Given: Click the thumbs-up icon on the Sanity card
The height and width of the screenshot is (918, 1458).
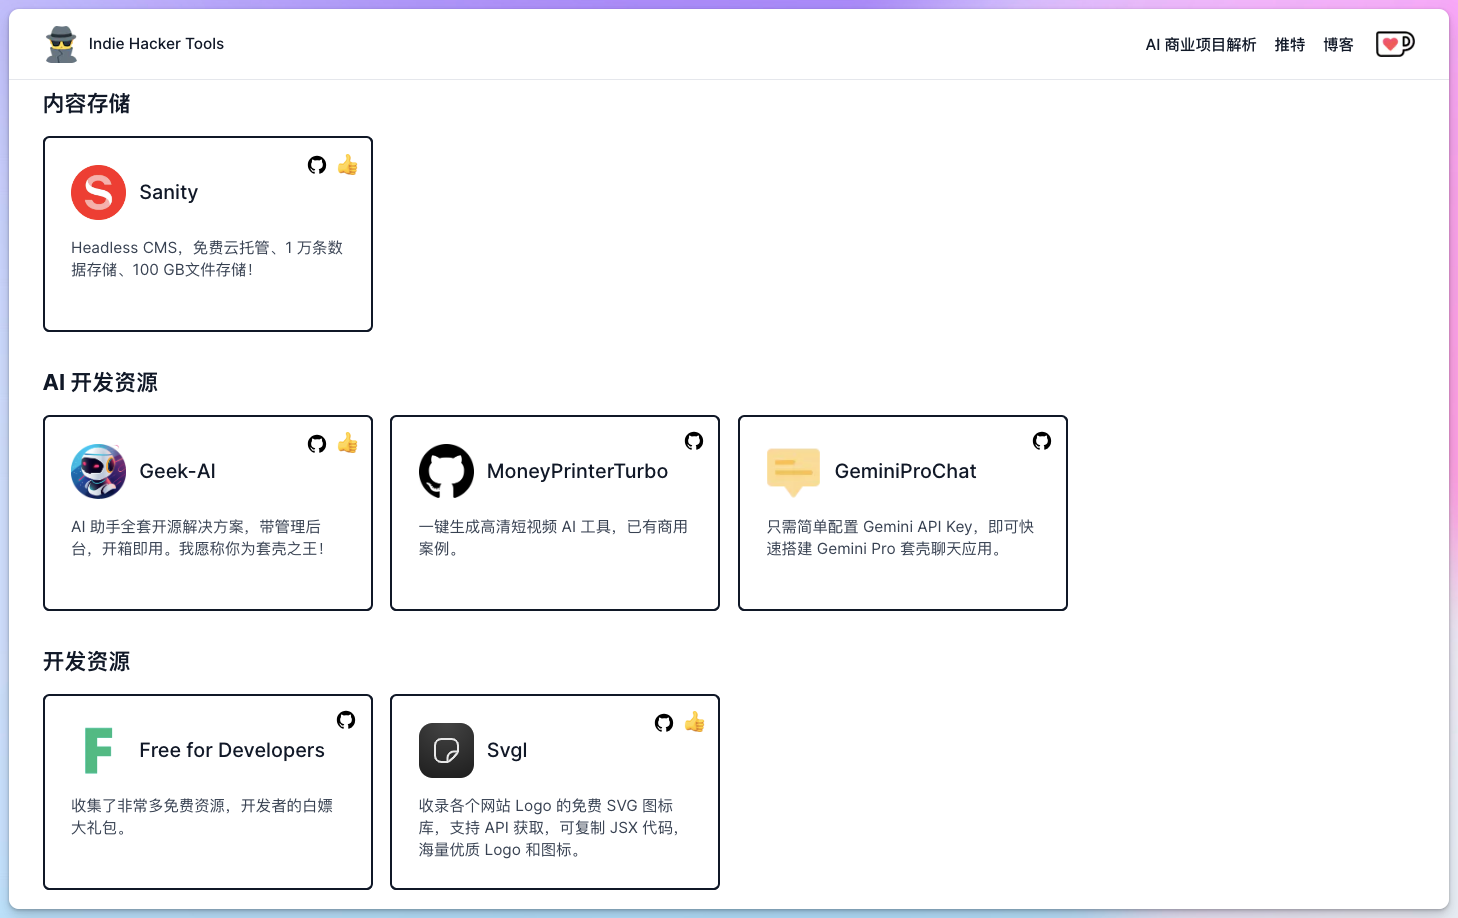Looking at the screenshot, I should pyautogui.click(x=347, y=165).
